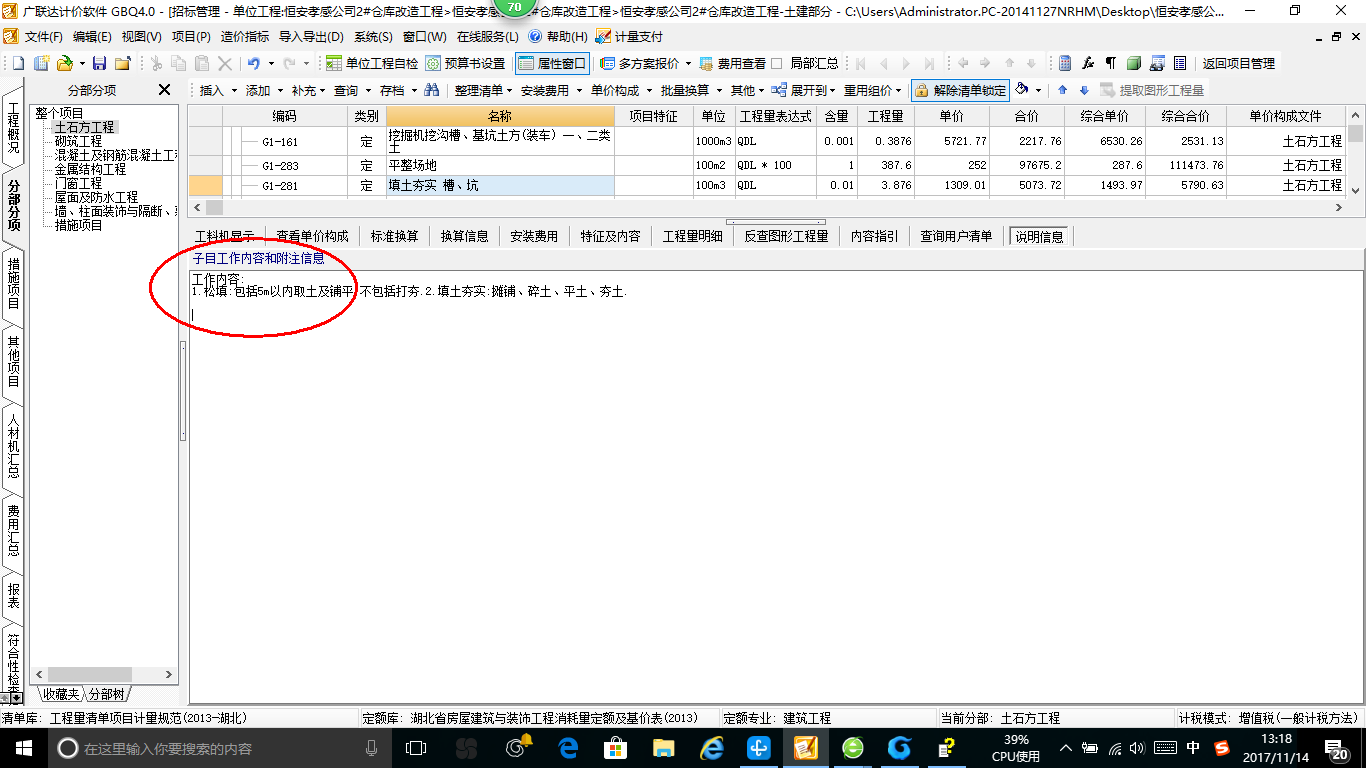Click the new from template wizard icon

click(42, 63)
